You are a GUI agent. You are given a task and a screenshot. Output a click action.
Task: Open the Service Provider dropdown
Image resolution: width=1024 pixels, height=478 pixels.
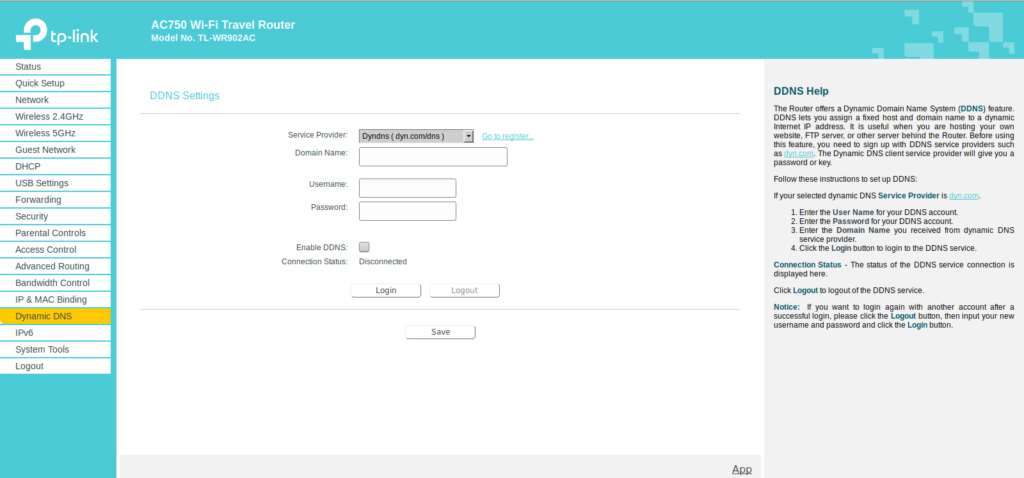(416, 136)
